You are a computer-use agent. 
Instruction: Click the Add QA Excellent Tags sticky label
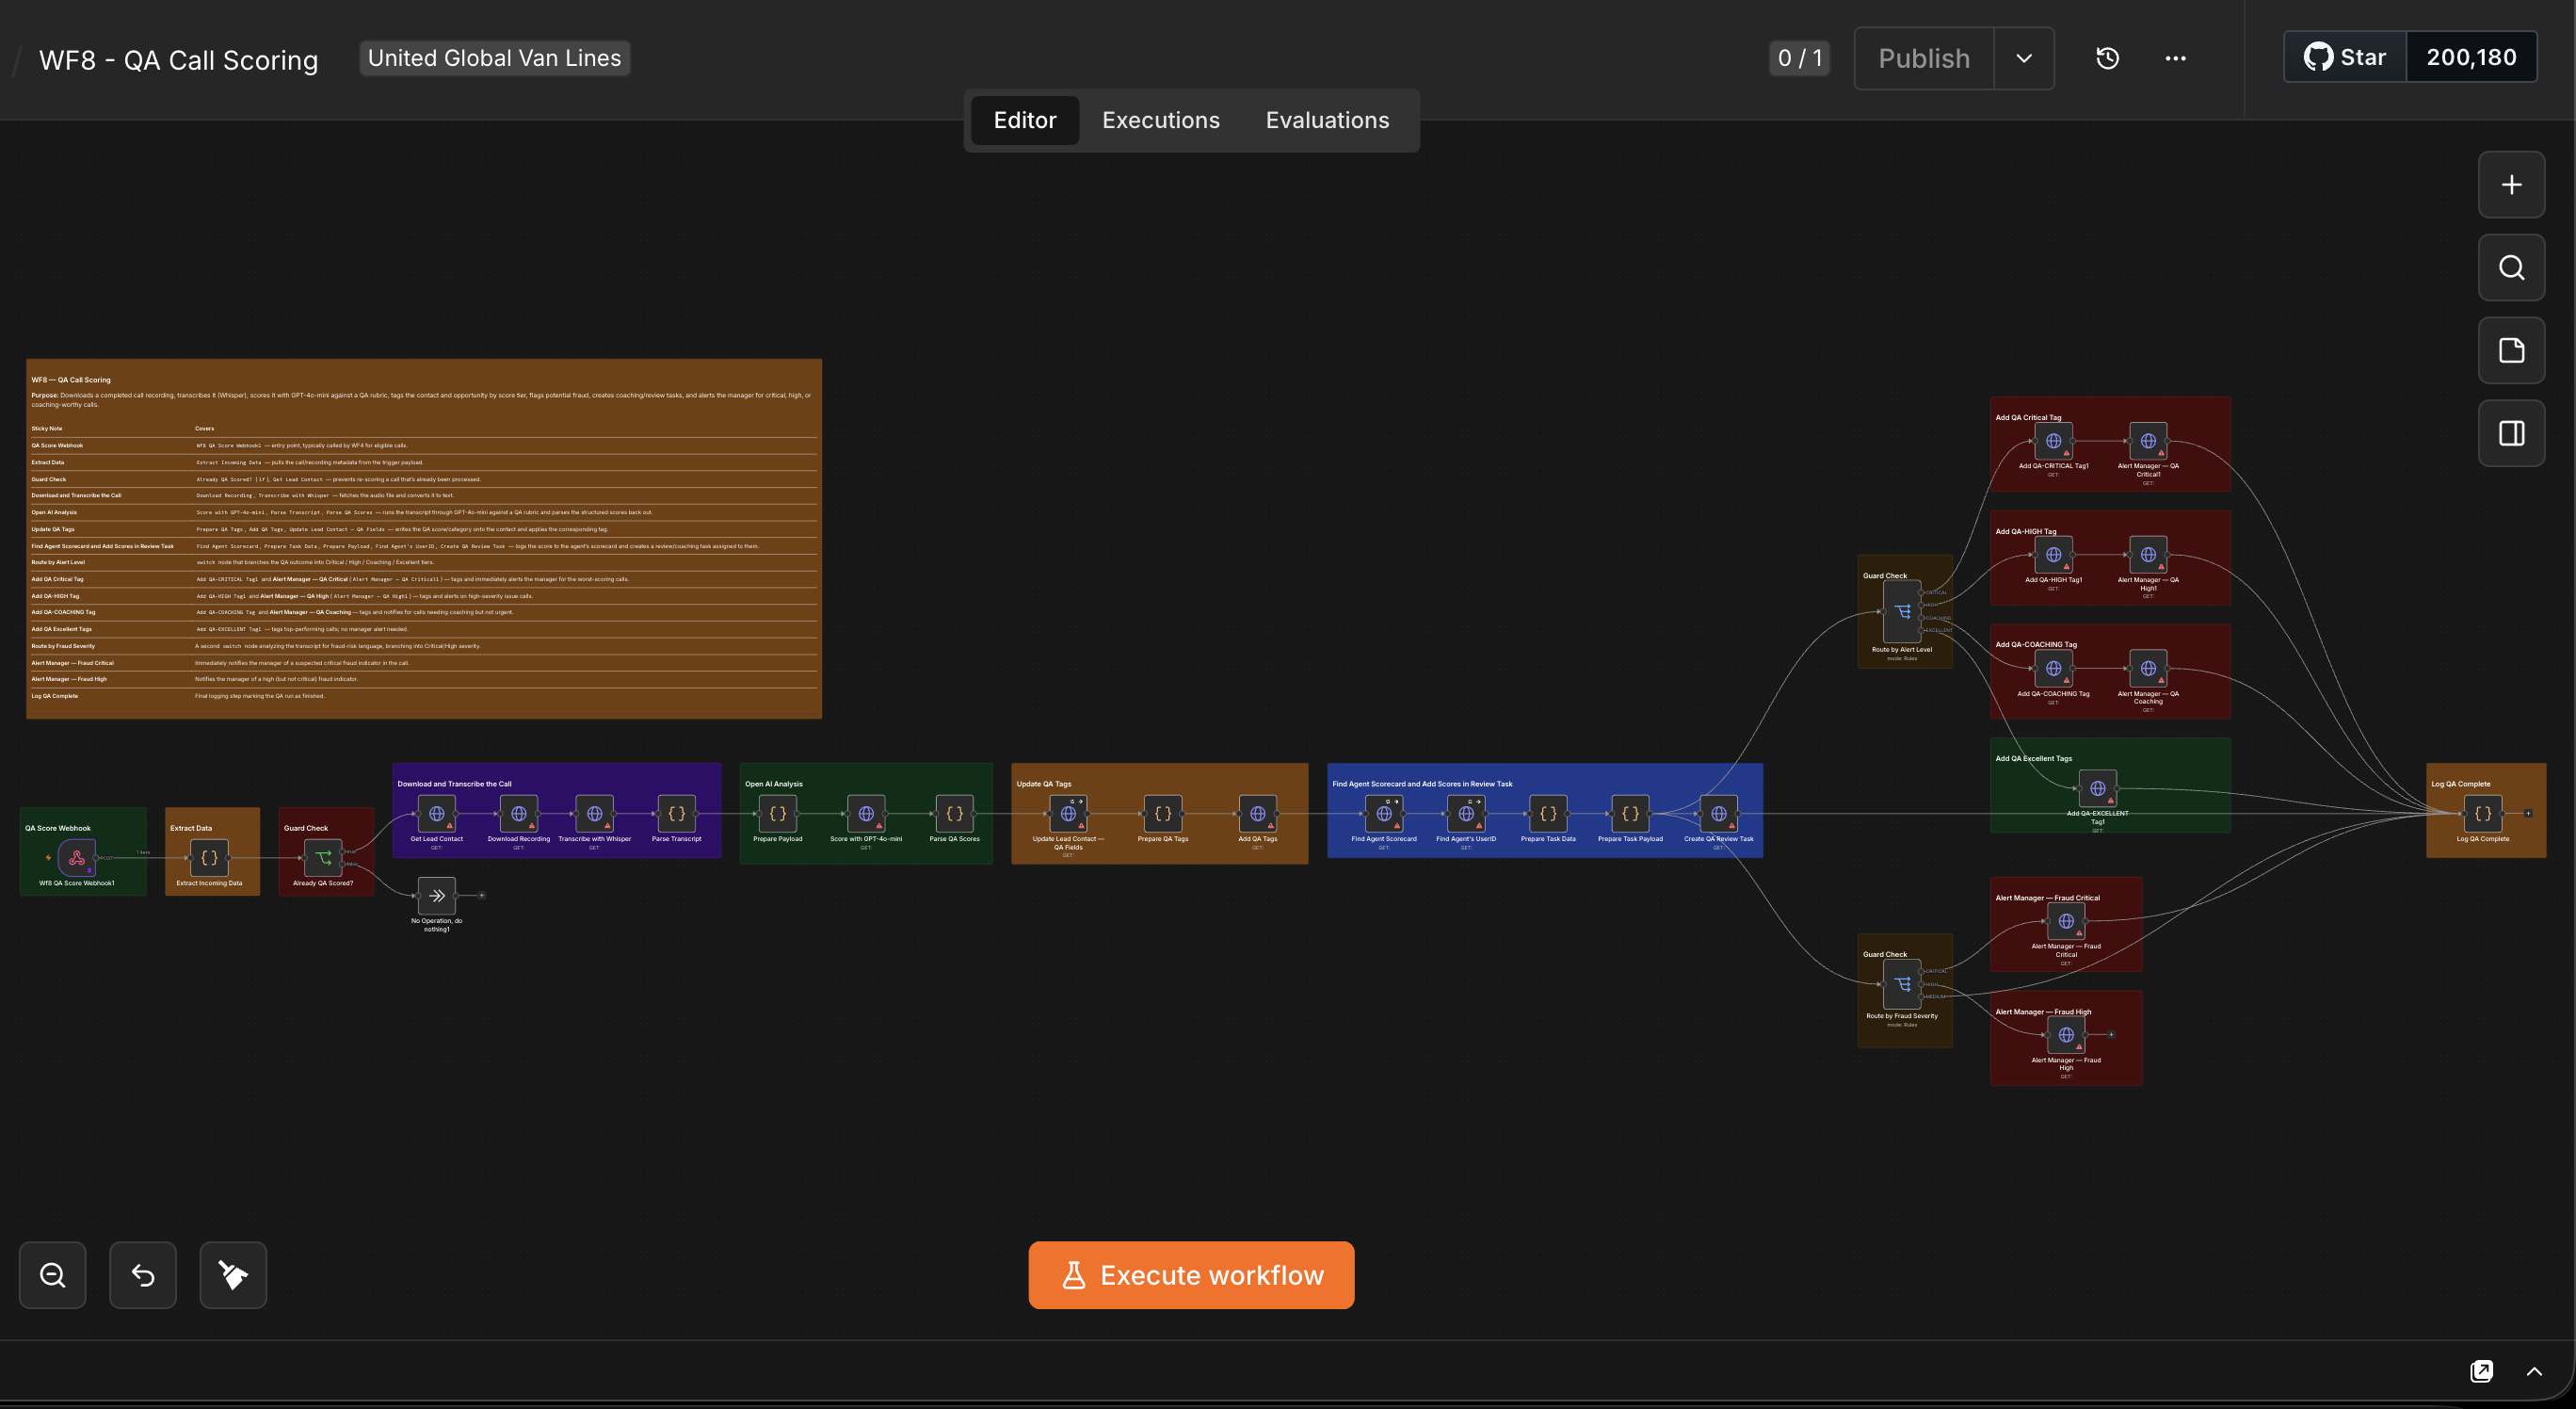coord(2034,758)
